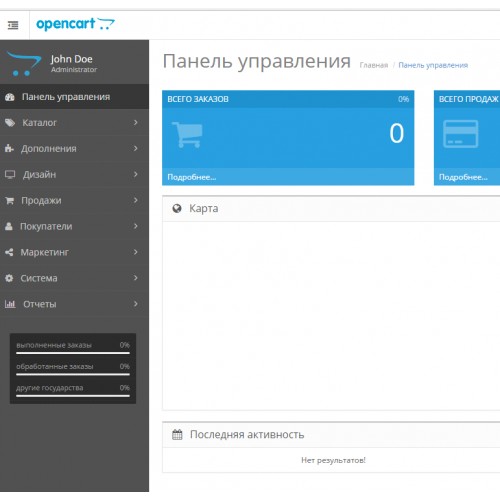Open the Каталог menu item
The height and width of the screenshot is (500, 500).
[74, 123]
